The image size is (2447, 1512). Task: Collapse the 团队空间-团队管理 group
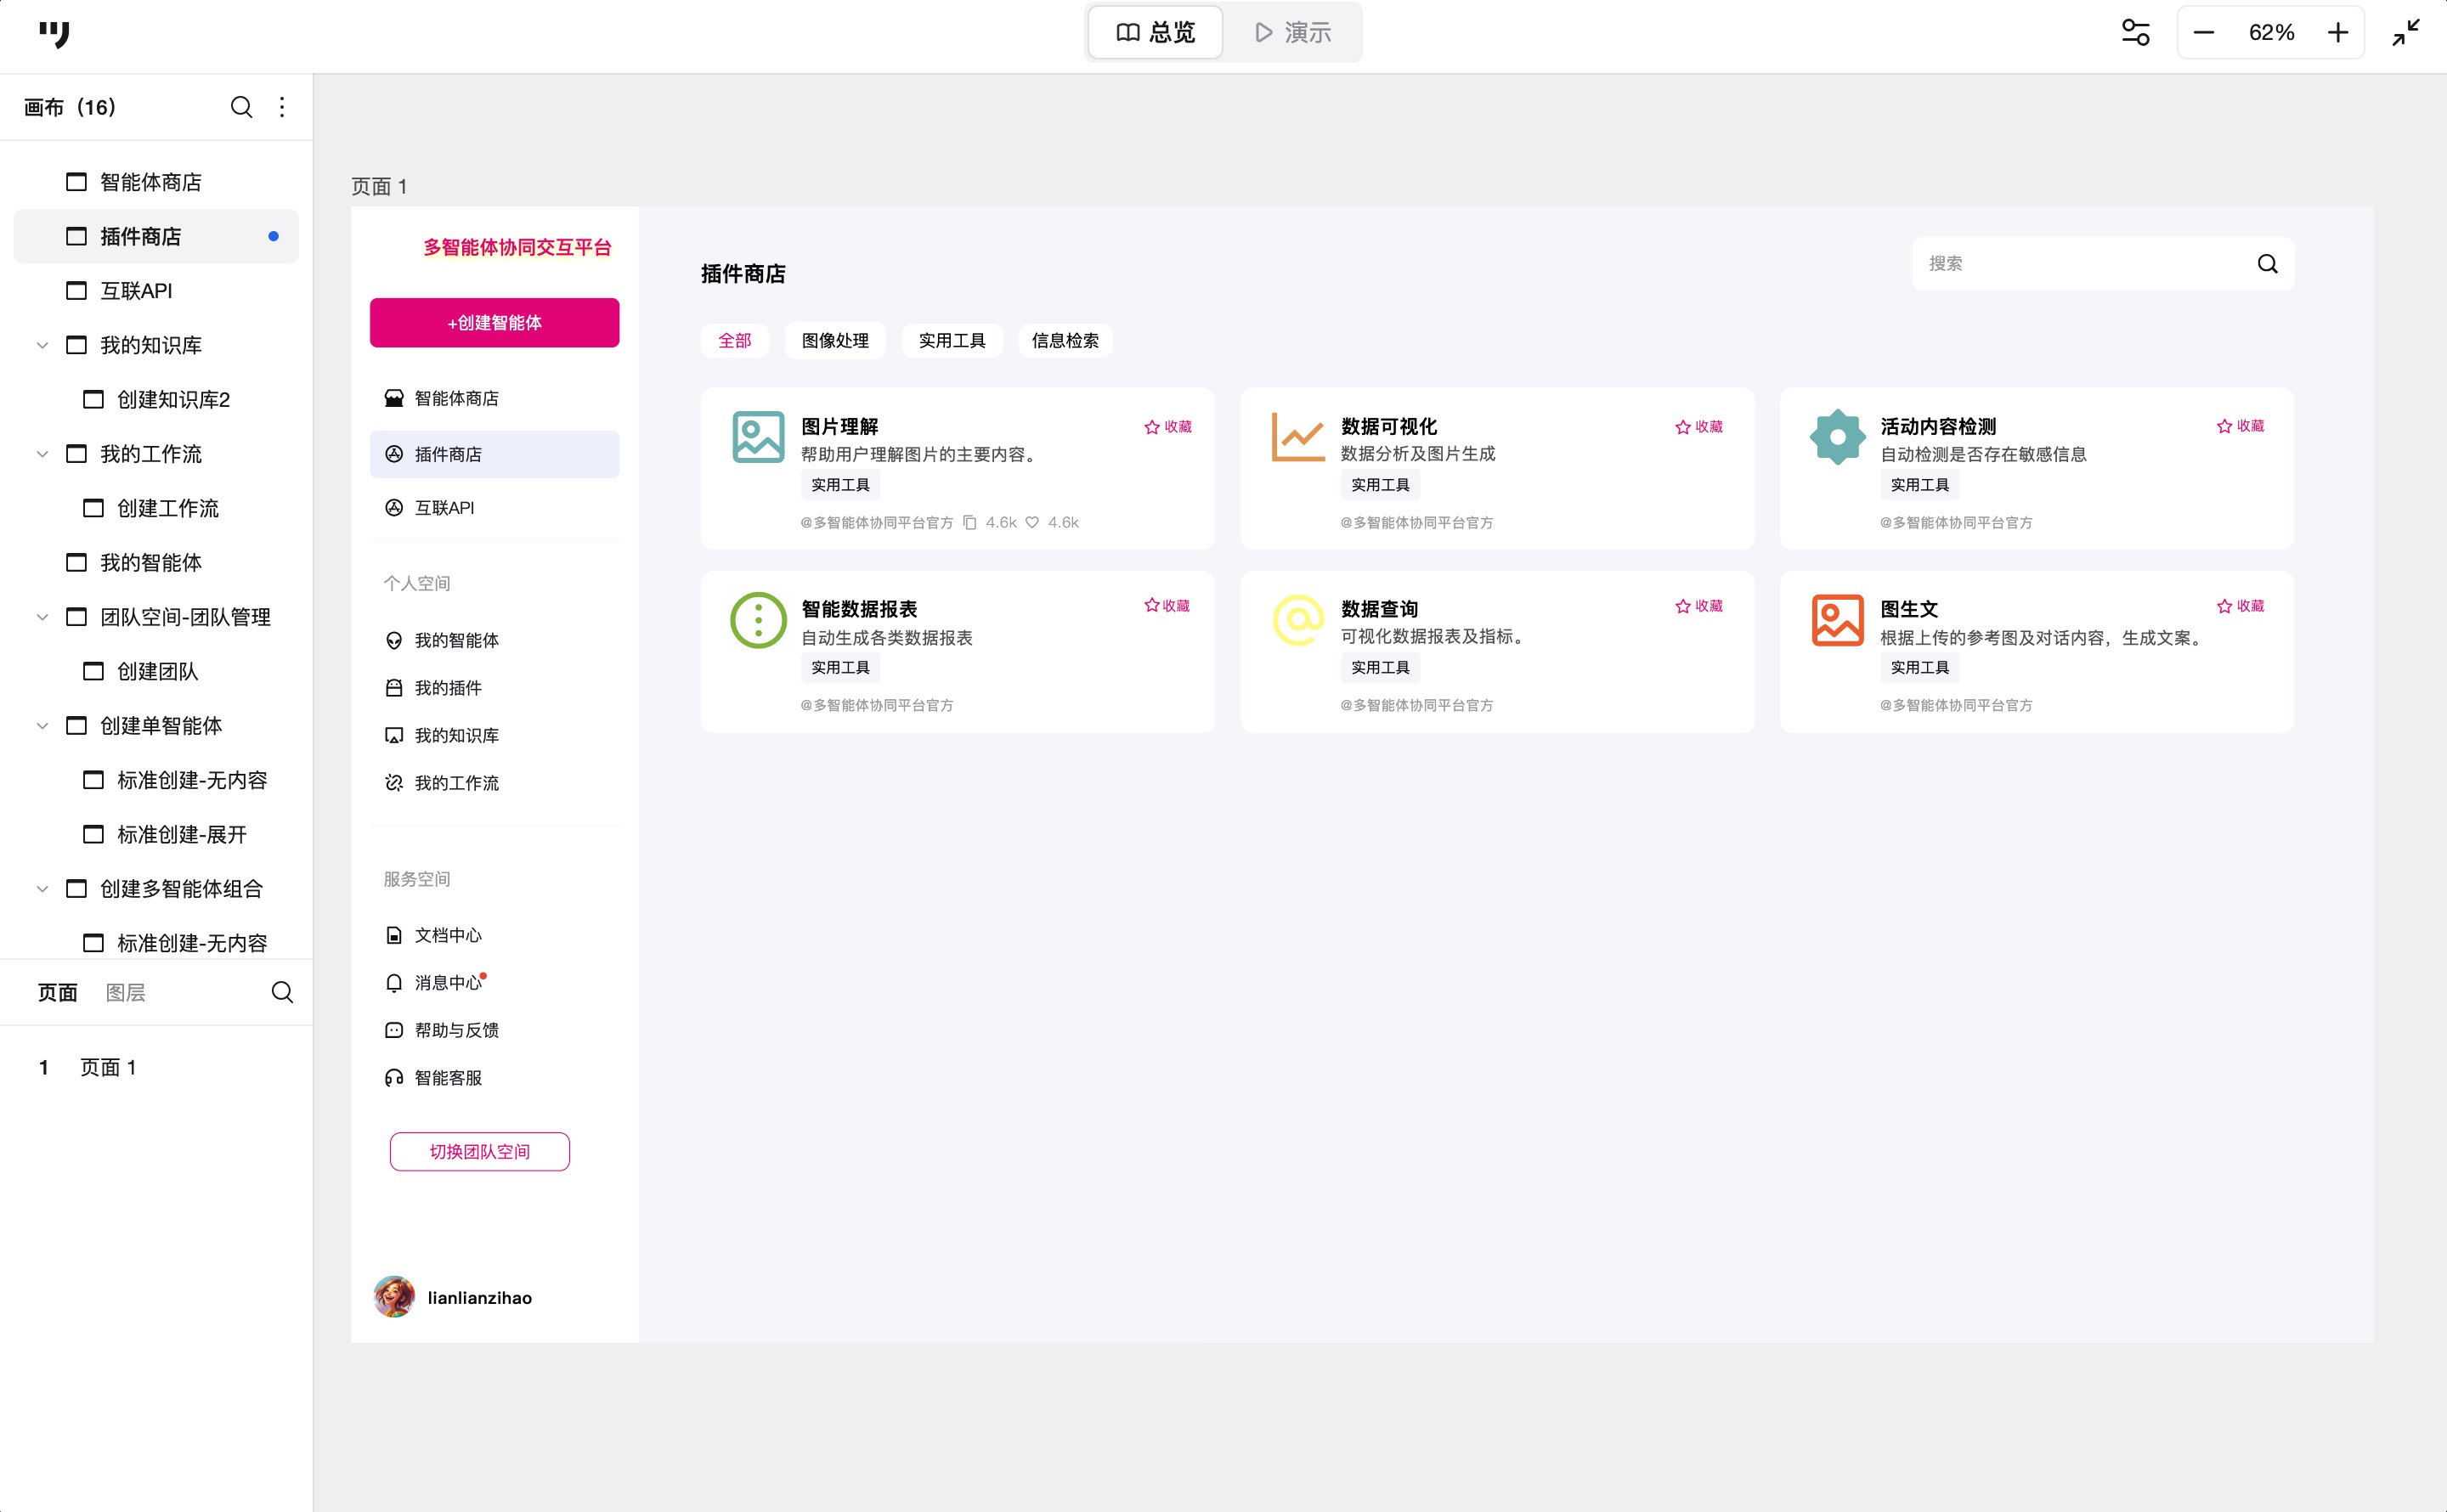click(x=42, y=617)
